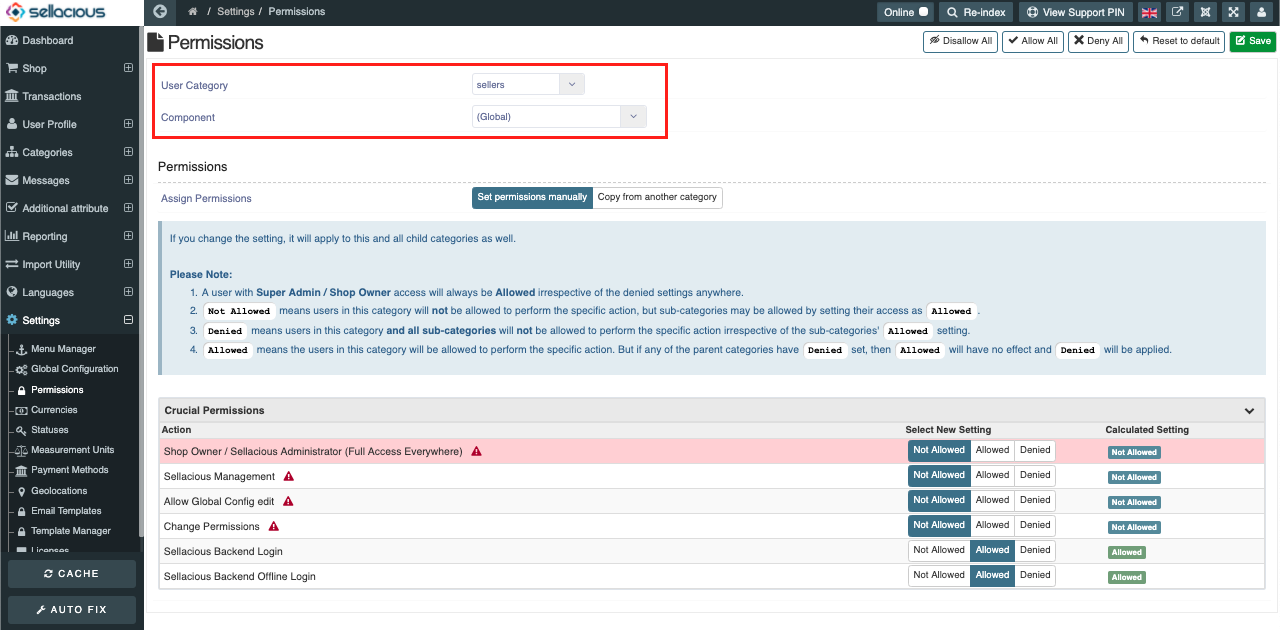Expand the Additional attribute menu

[128, 208]
